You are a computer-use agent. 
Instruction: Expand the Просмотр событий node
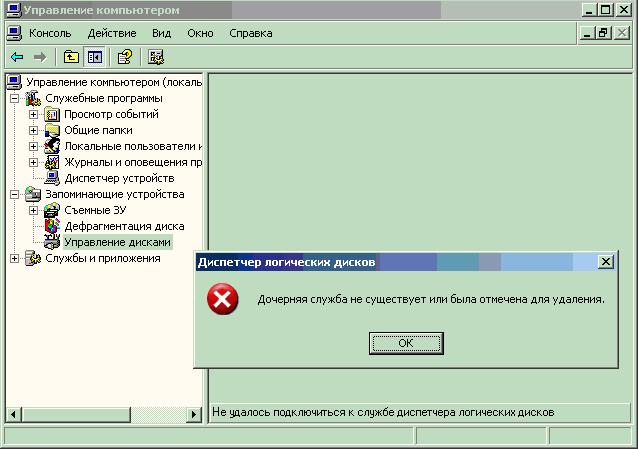coord(33,114)
